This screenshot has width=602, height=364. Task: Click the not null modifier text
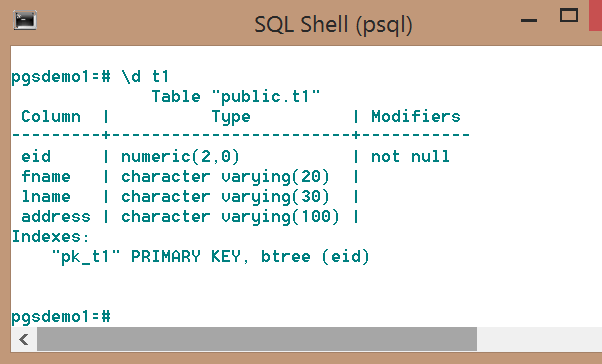coord(410,157)
